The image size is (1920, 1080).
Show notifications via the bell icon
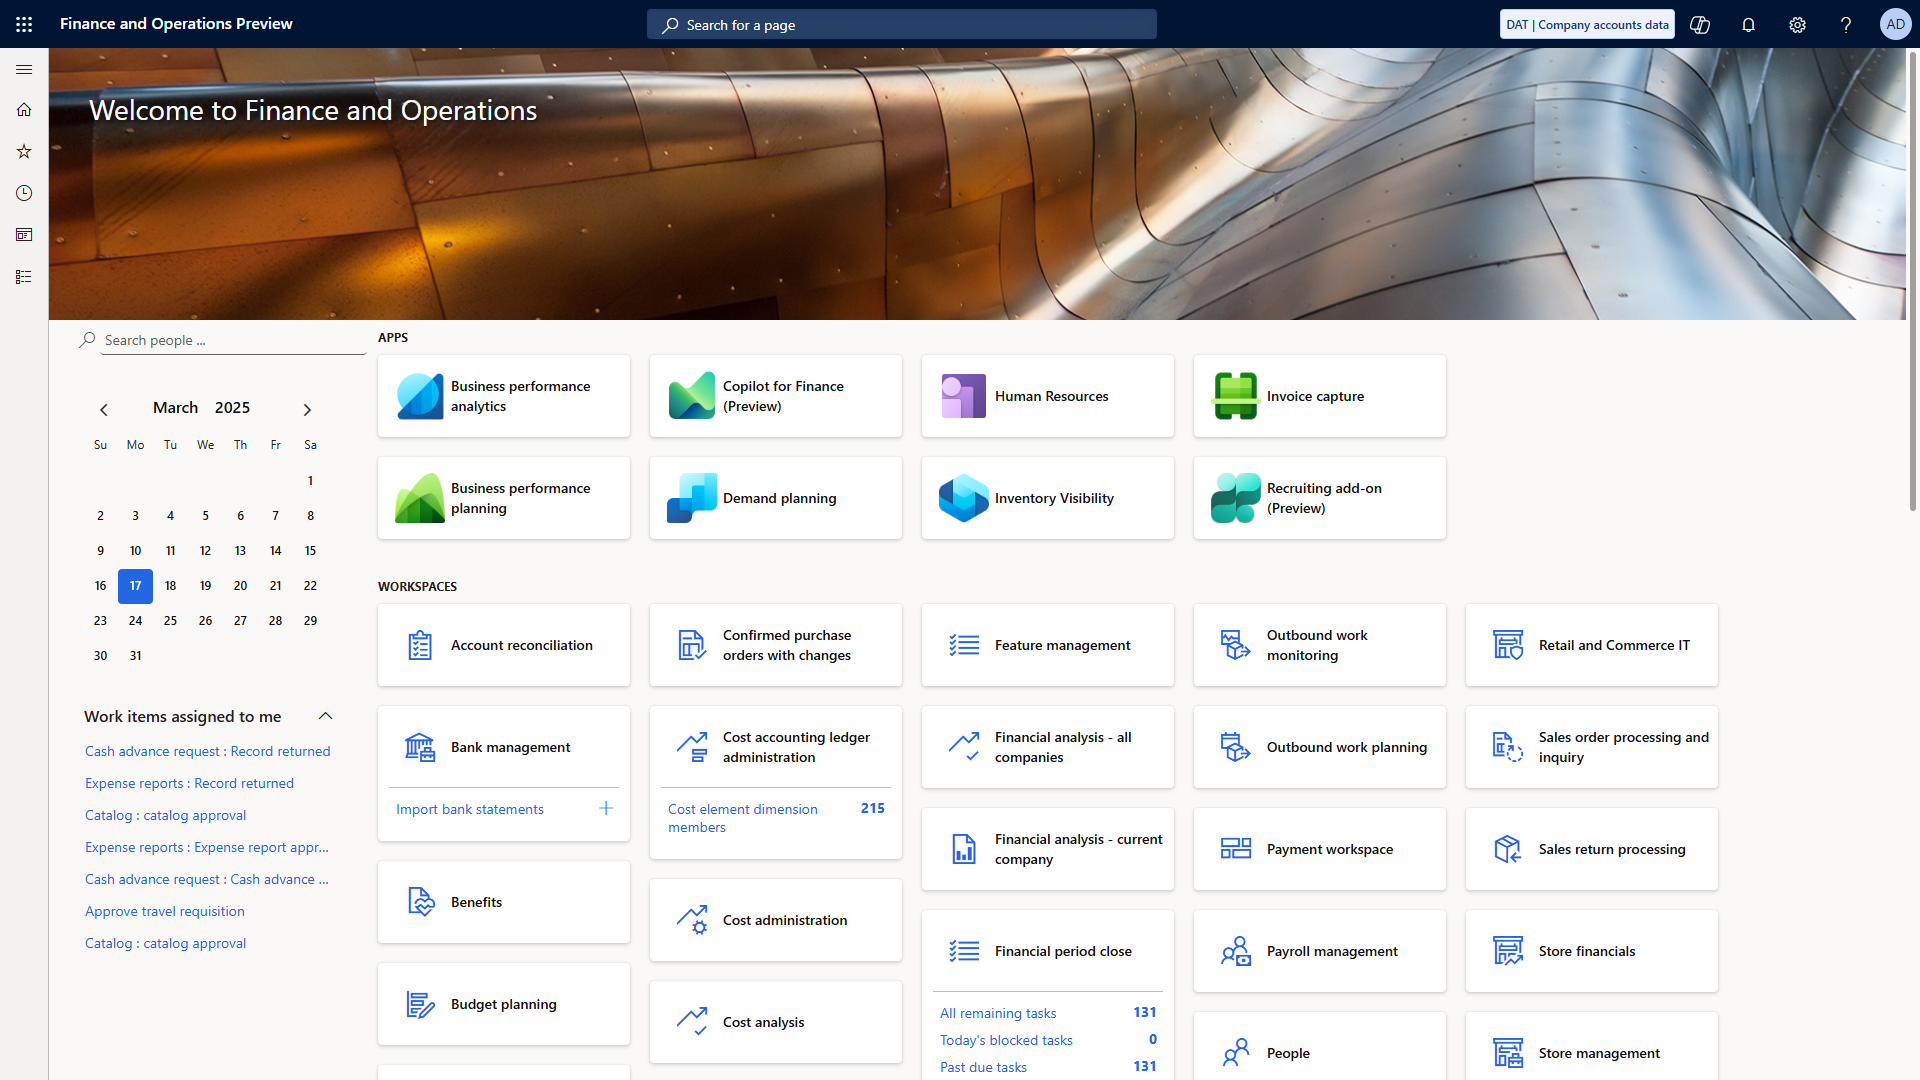tap(1748, 24)
